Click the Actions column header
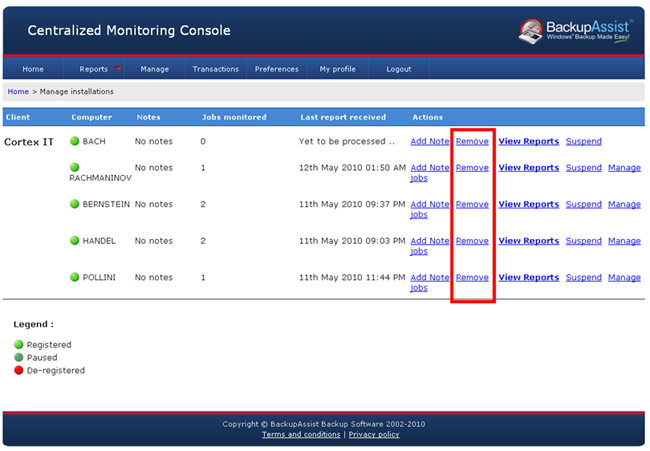 [427, 117]
